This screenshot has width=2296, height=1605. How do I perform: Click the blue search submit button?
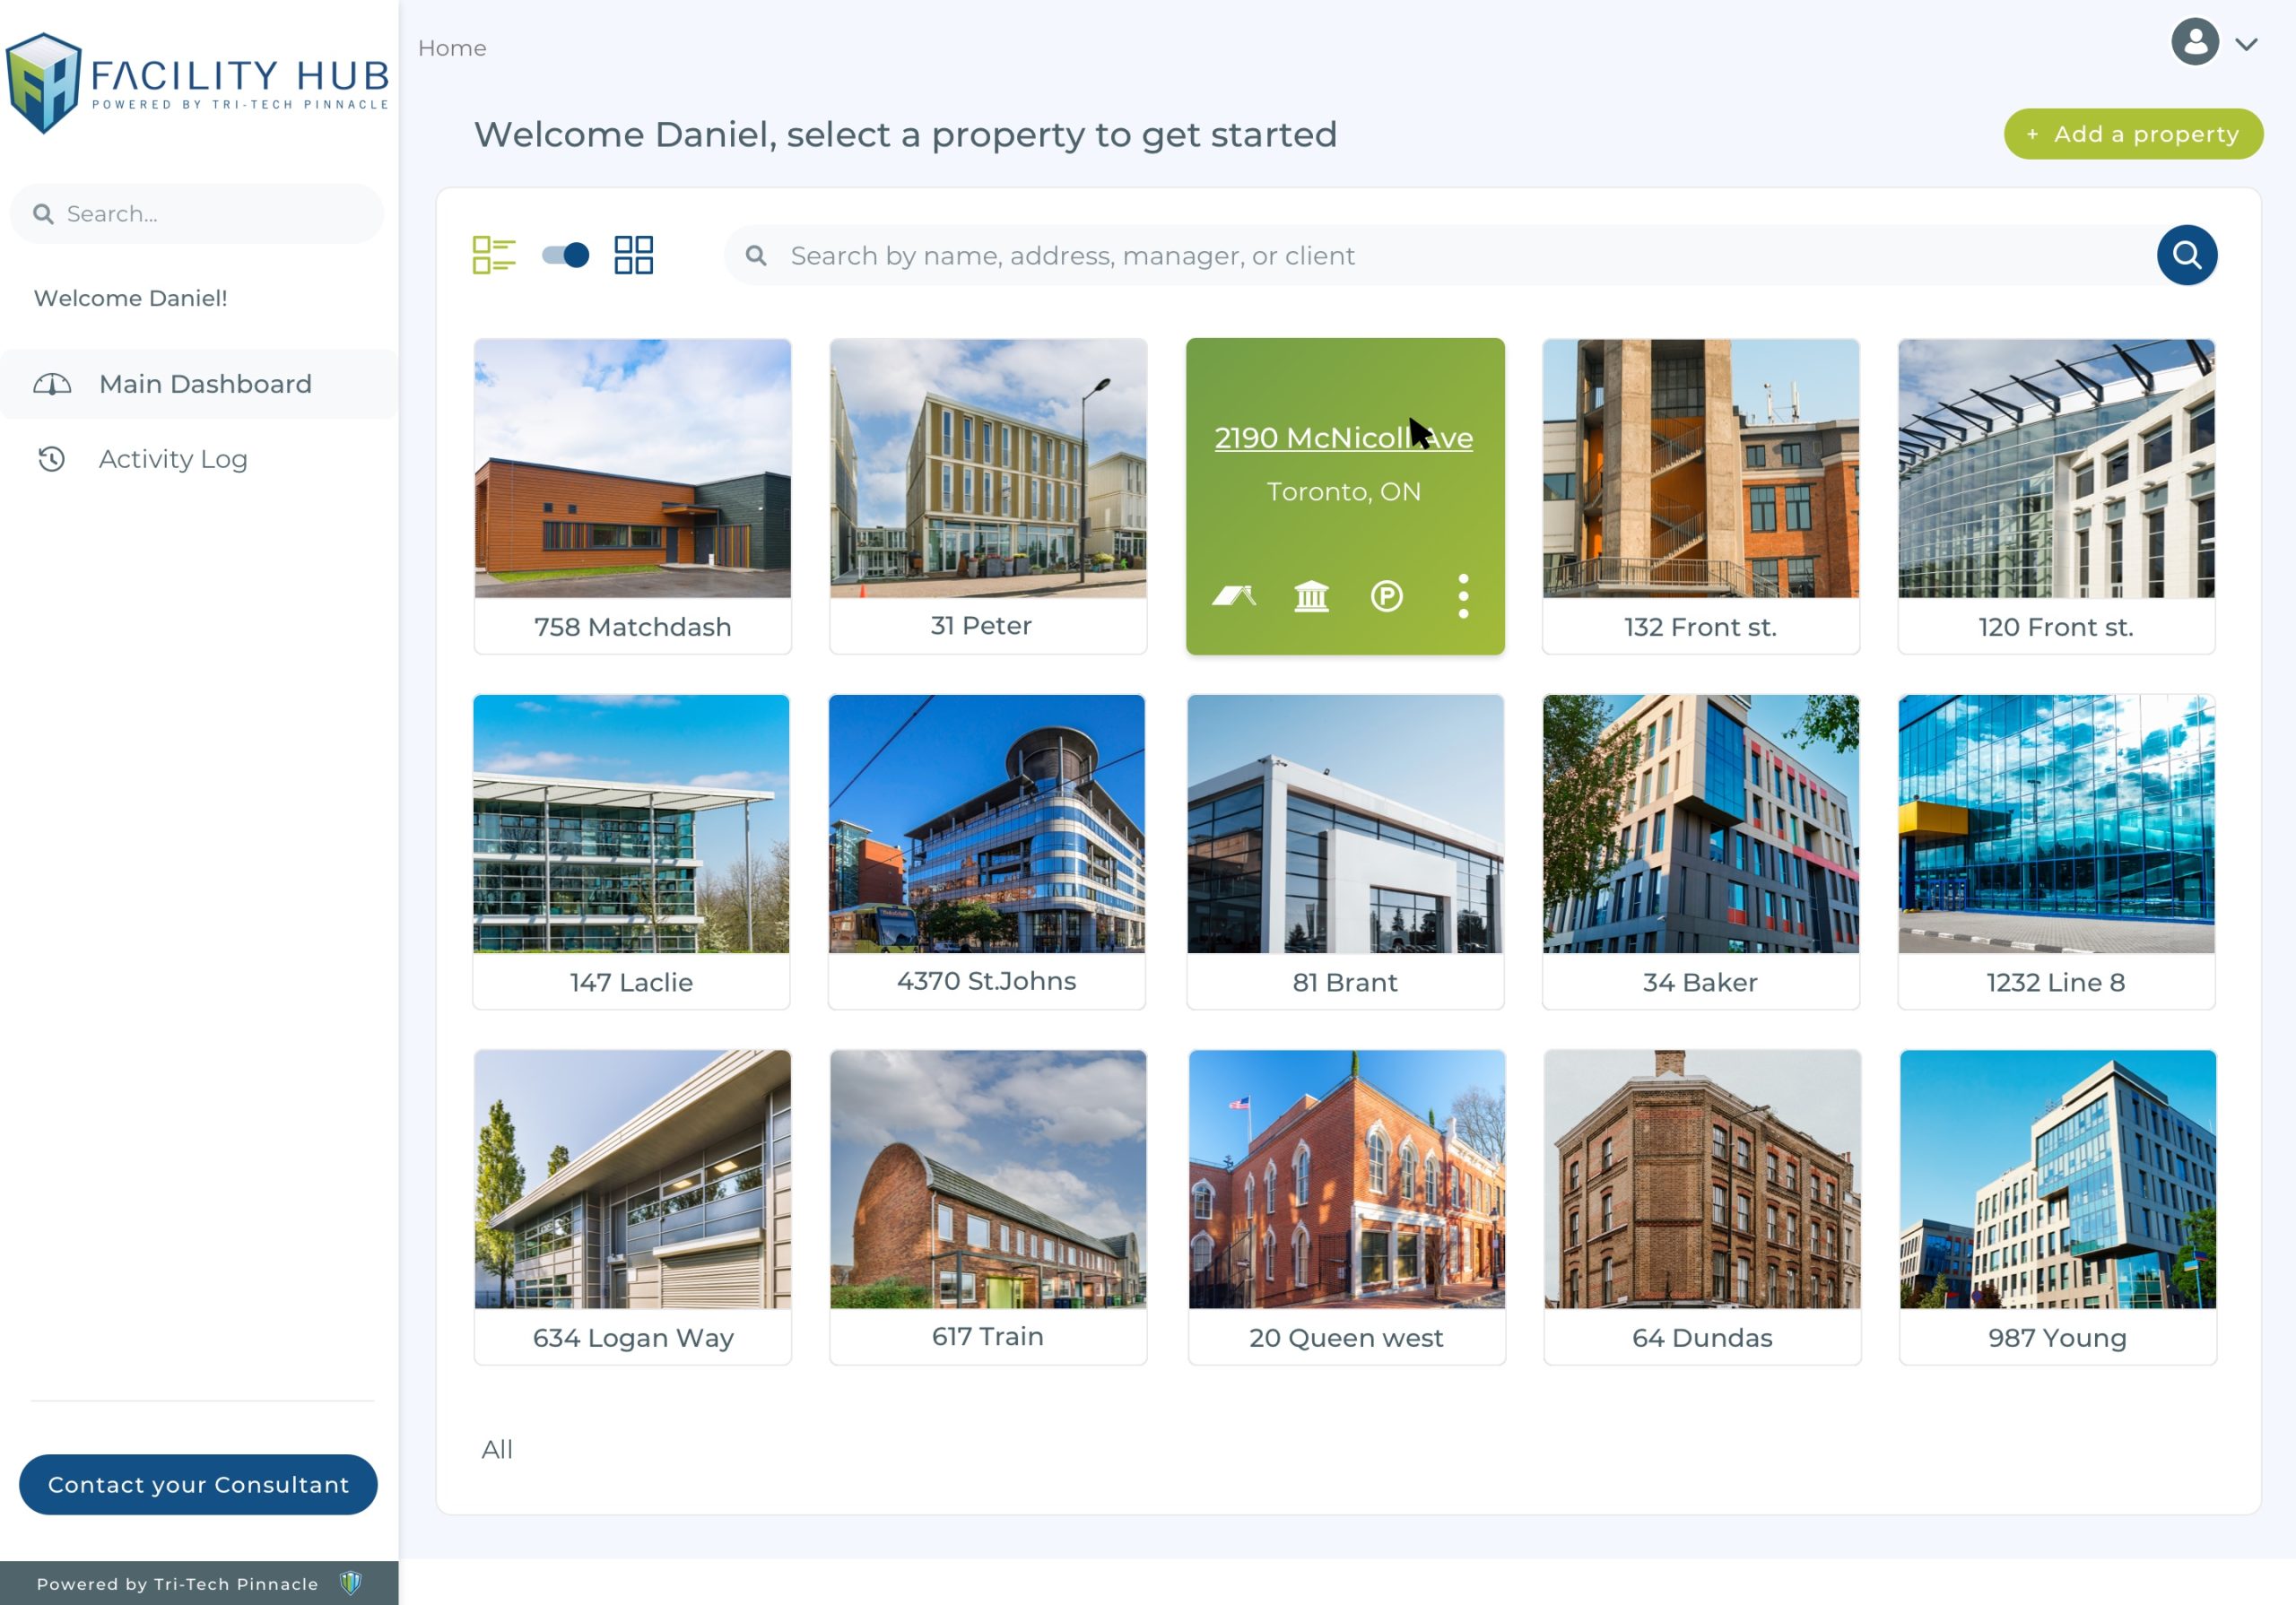2187,255
